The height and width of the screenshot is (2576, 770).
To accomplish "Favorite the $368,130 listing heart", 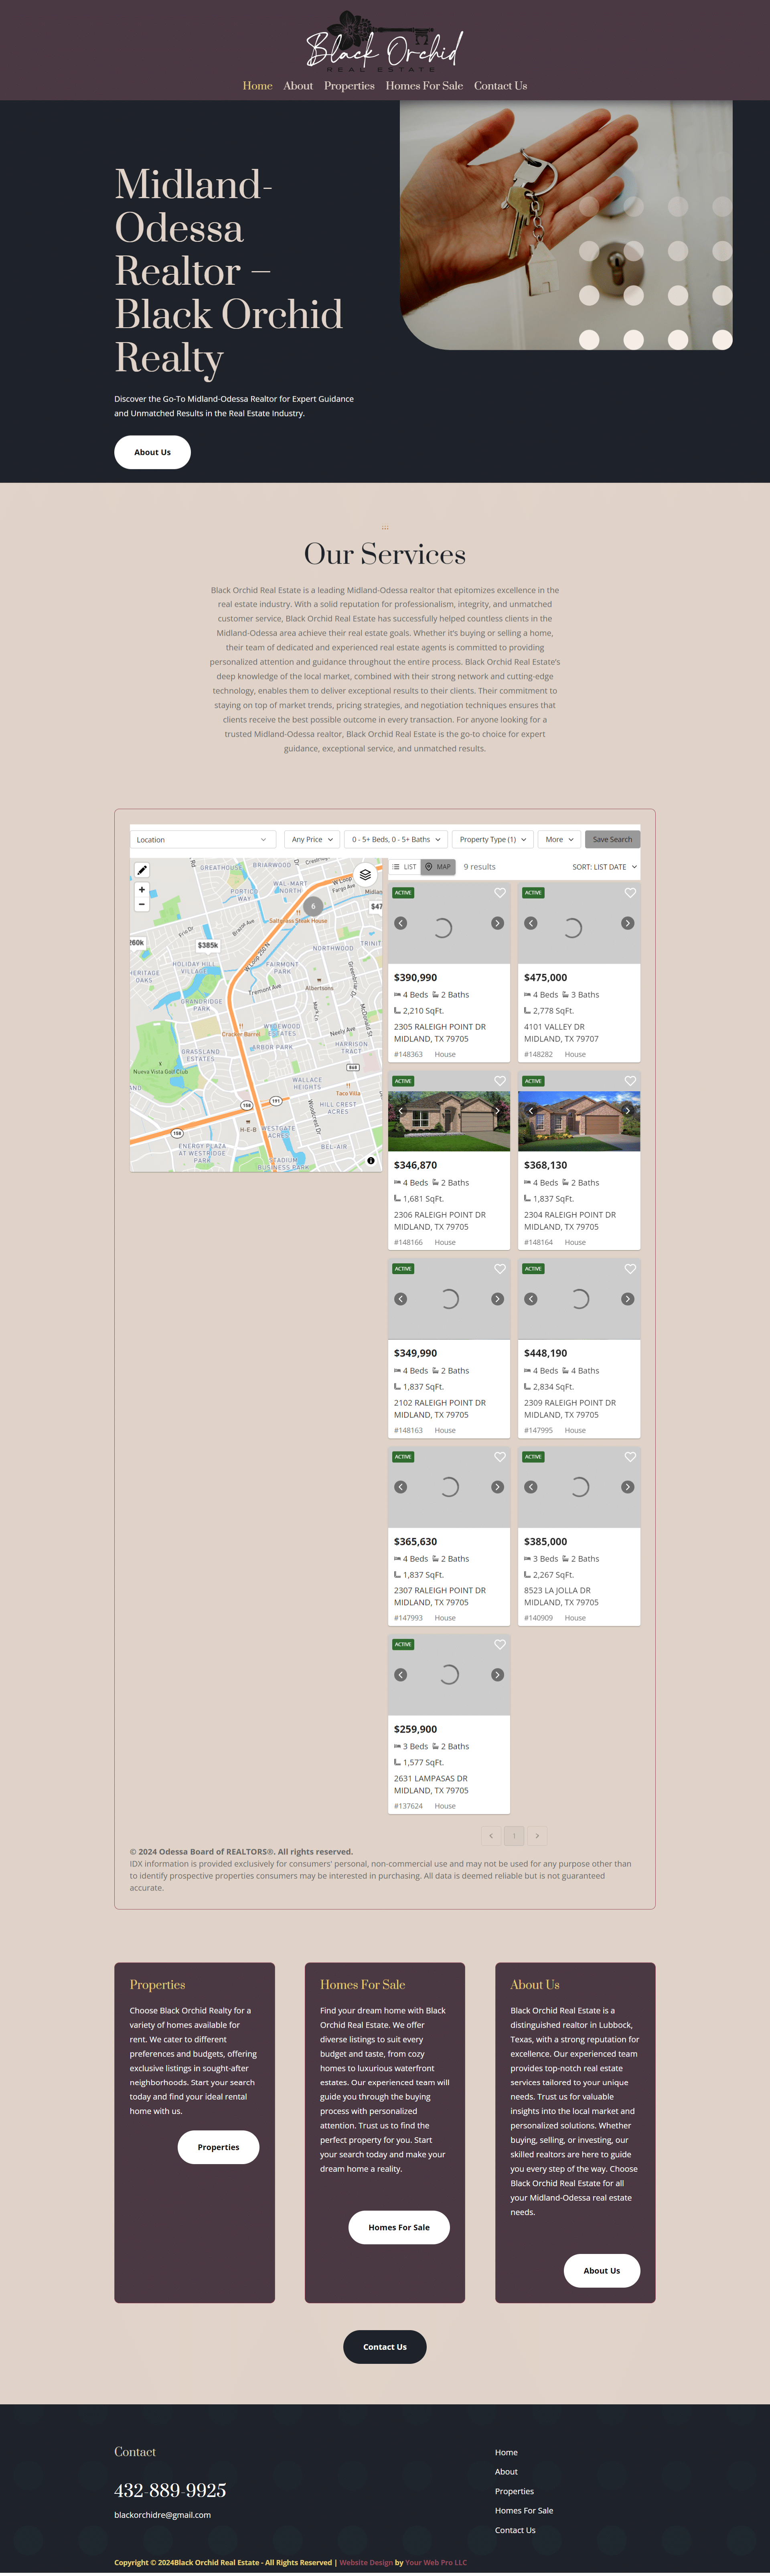I will coord(630,1081).
